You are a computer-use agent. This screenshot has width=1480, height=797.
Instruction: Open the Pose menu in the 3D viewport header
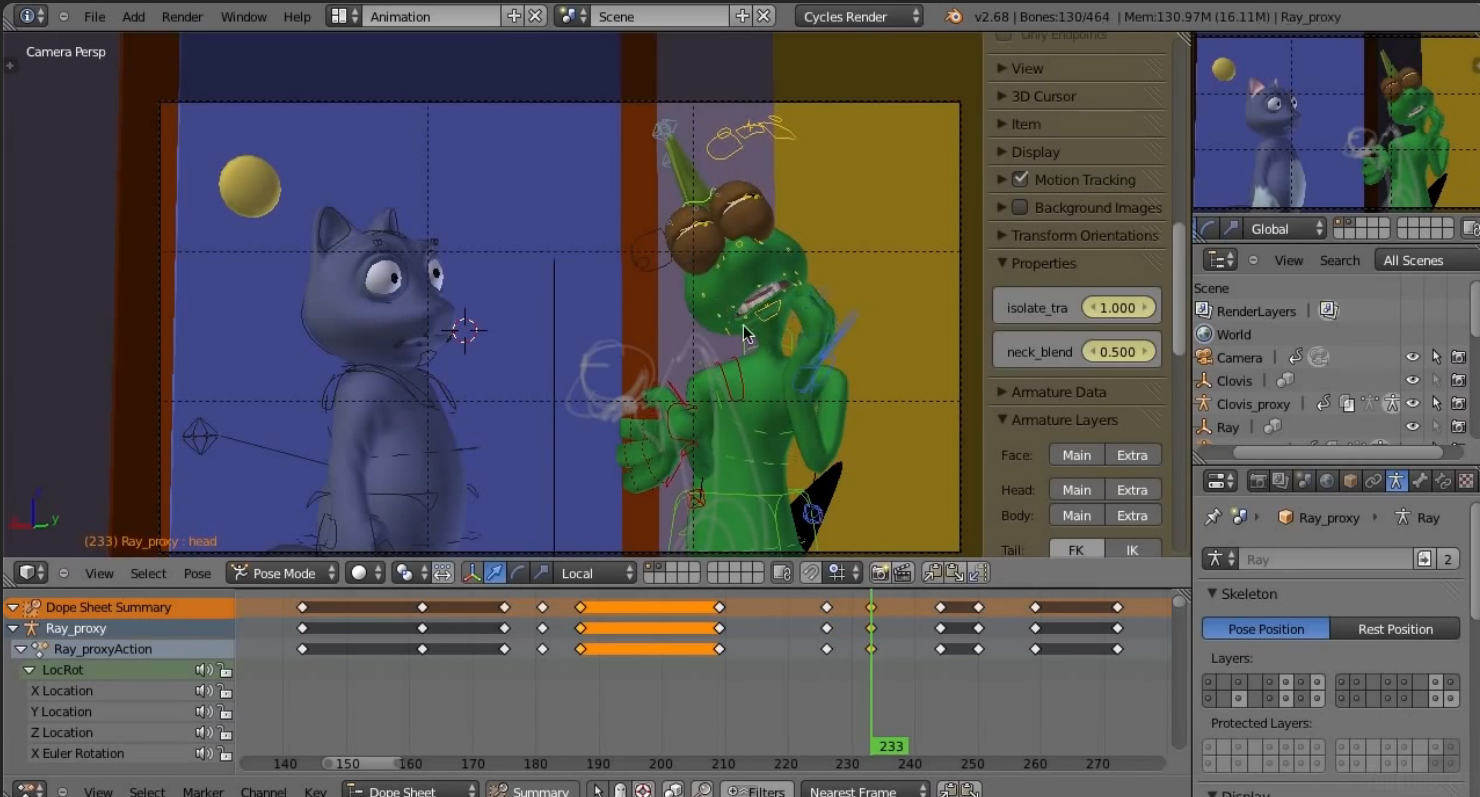pyautogui.click(x=197, y=573)
